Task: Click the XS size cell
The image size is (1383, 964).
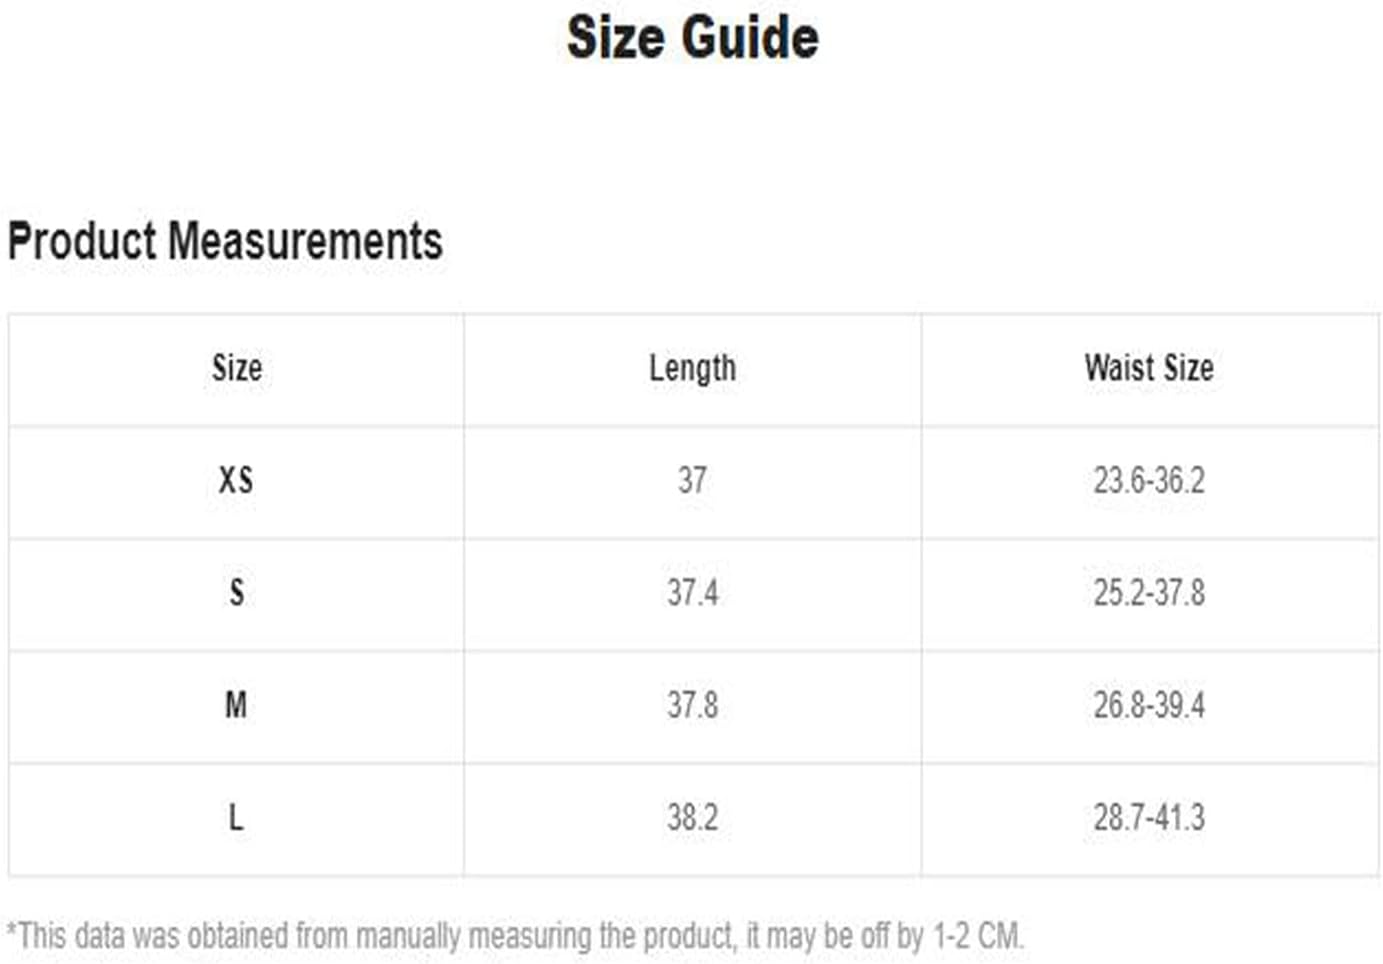Action: point(236,481)
